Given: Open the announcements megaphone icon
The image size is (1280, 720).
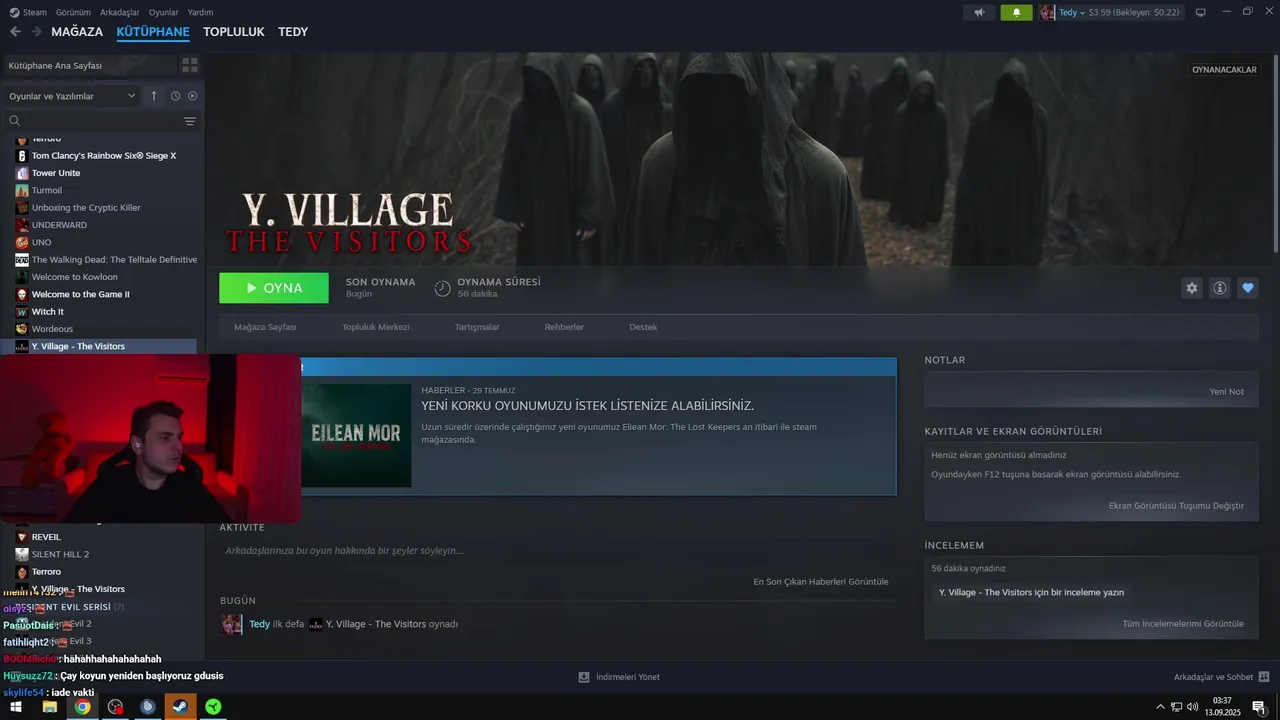Looking at the screenshot, I should point(979,12).
